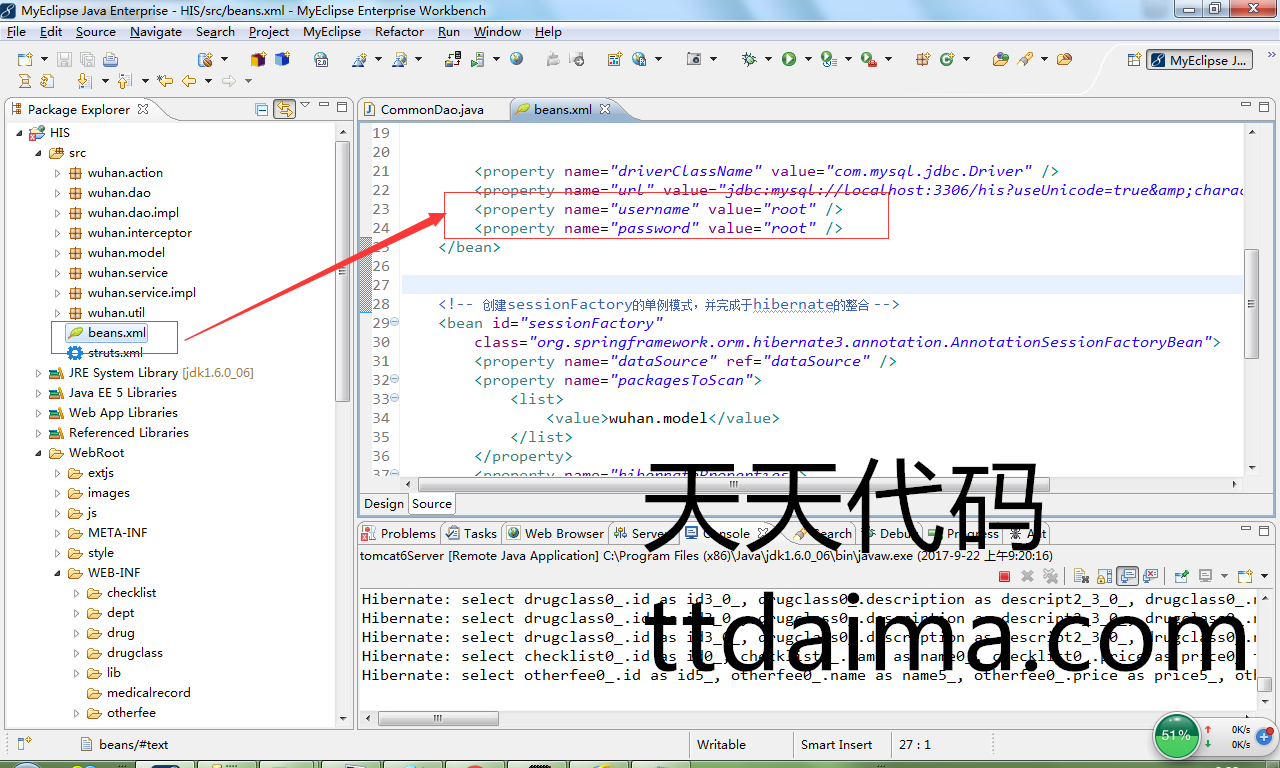The width and height of the screenshot is (1280, 768).
Task: Clear the console output
Action: coord(1080,576)
